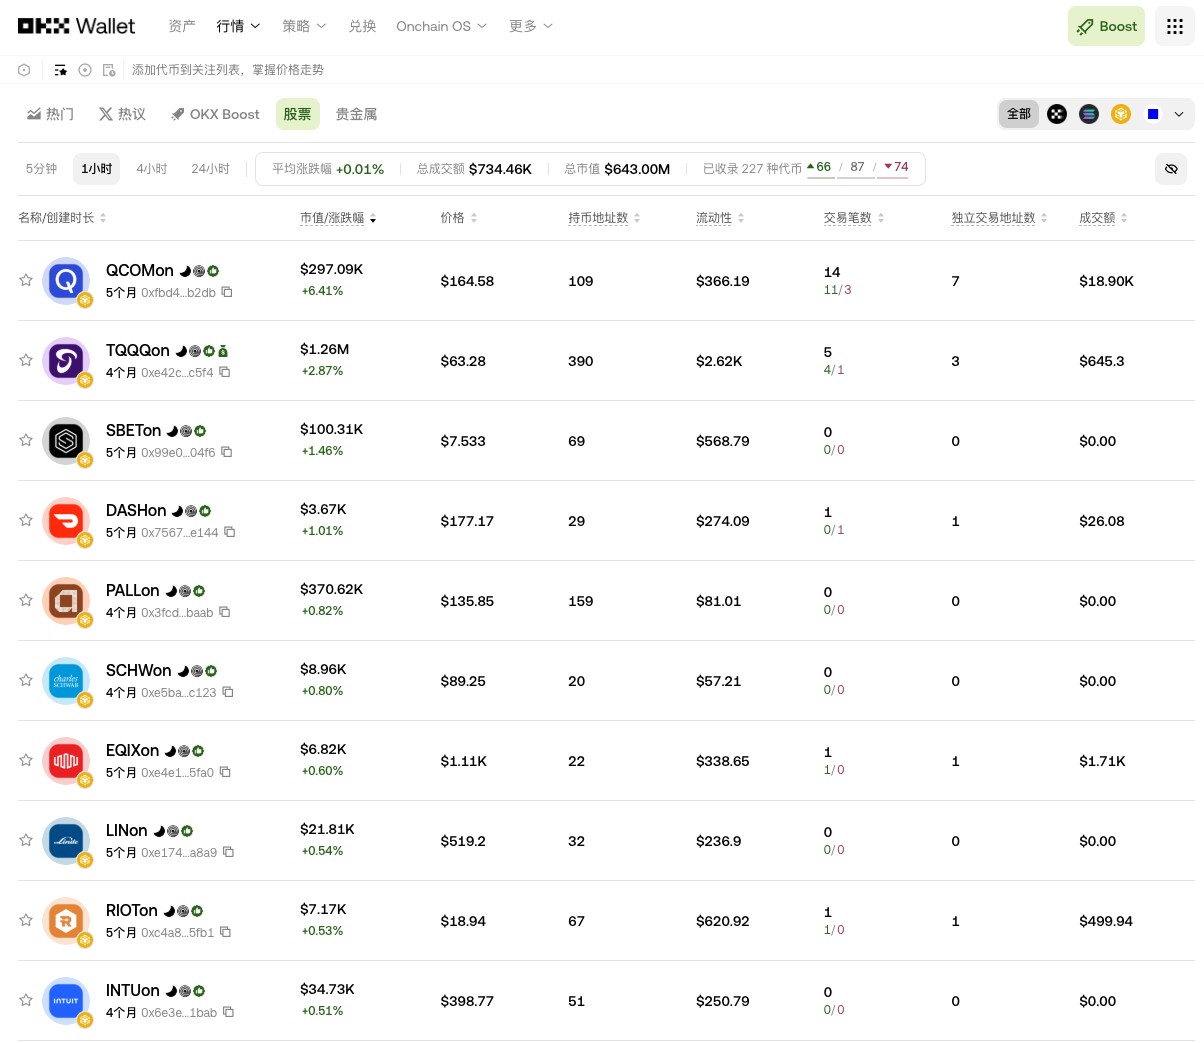Expand the 行情 dropdown menu
Screen dimensions: 1204x1043
(238, 26)
